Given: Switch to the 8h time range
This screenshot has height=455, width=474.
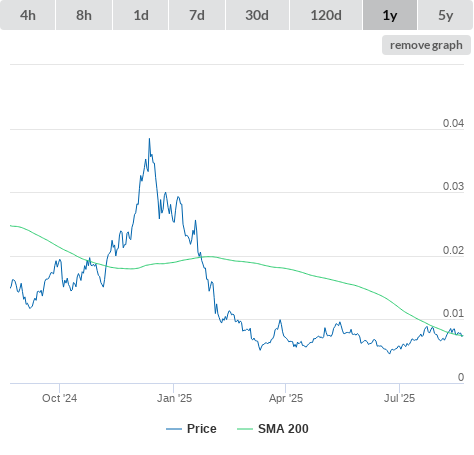Looking at the screenshot, I should (84, 15).
